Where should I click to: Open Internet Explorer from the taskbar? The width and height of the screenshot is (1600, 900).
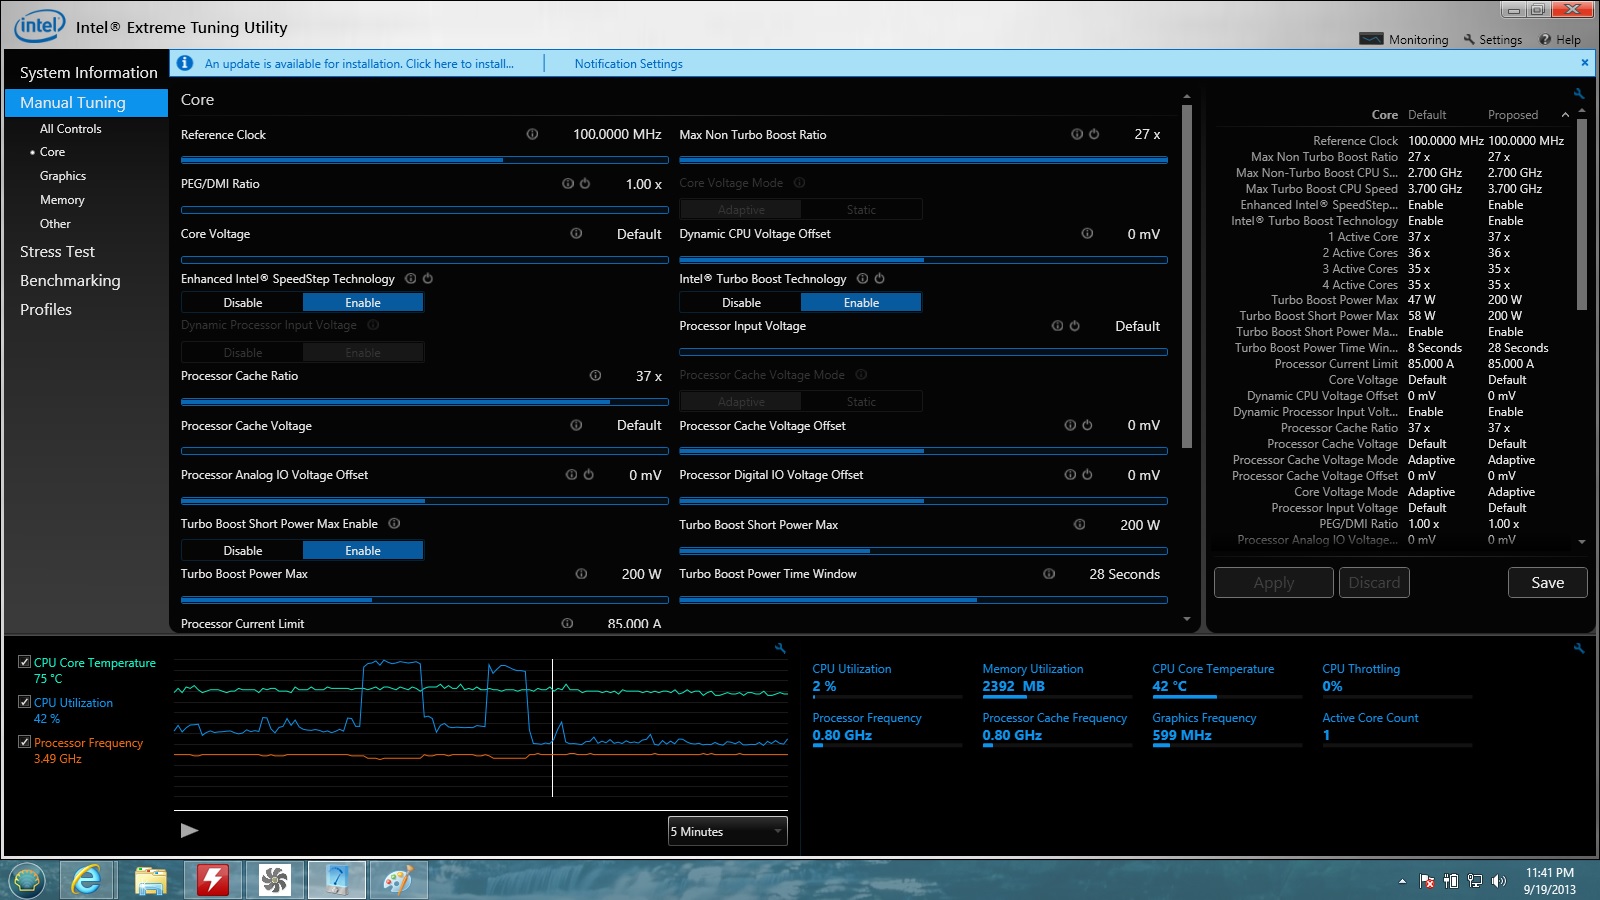87,880
